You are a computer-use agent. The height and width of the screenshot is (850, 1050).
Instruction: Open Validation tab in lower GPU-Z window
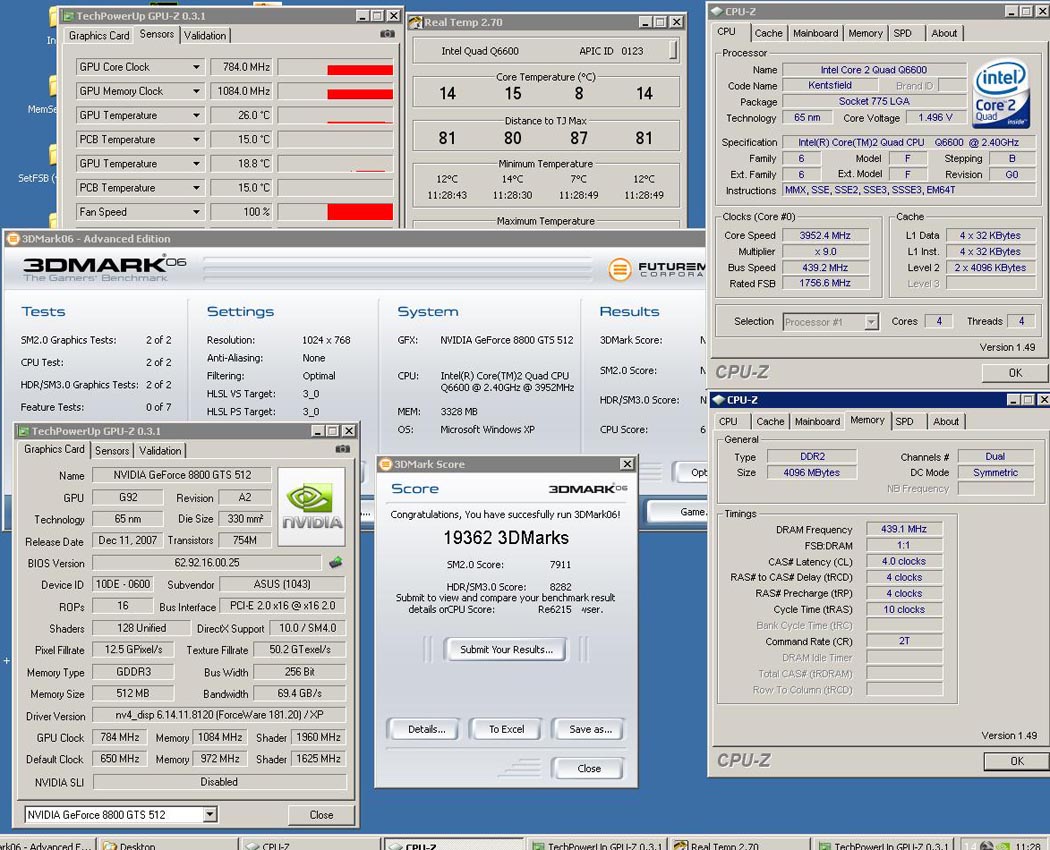[160, 451]
